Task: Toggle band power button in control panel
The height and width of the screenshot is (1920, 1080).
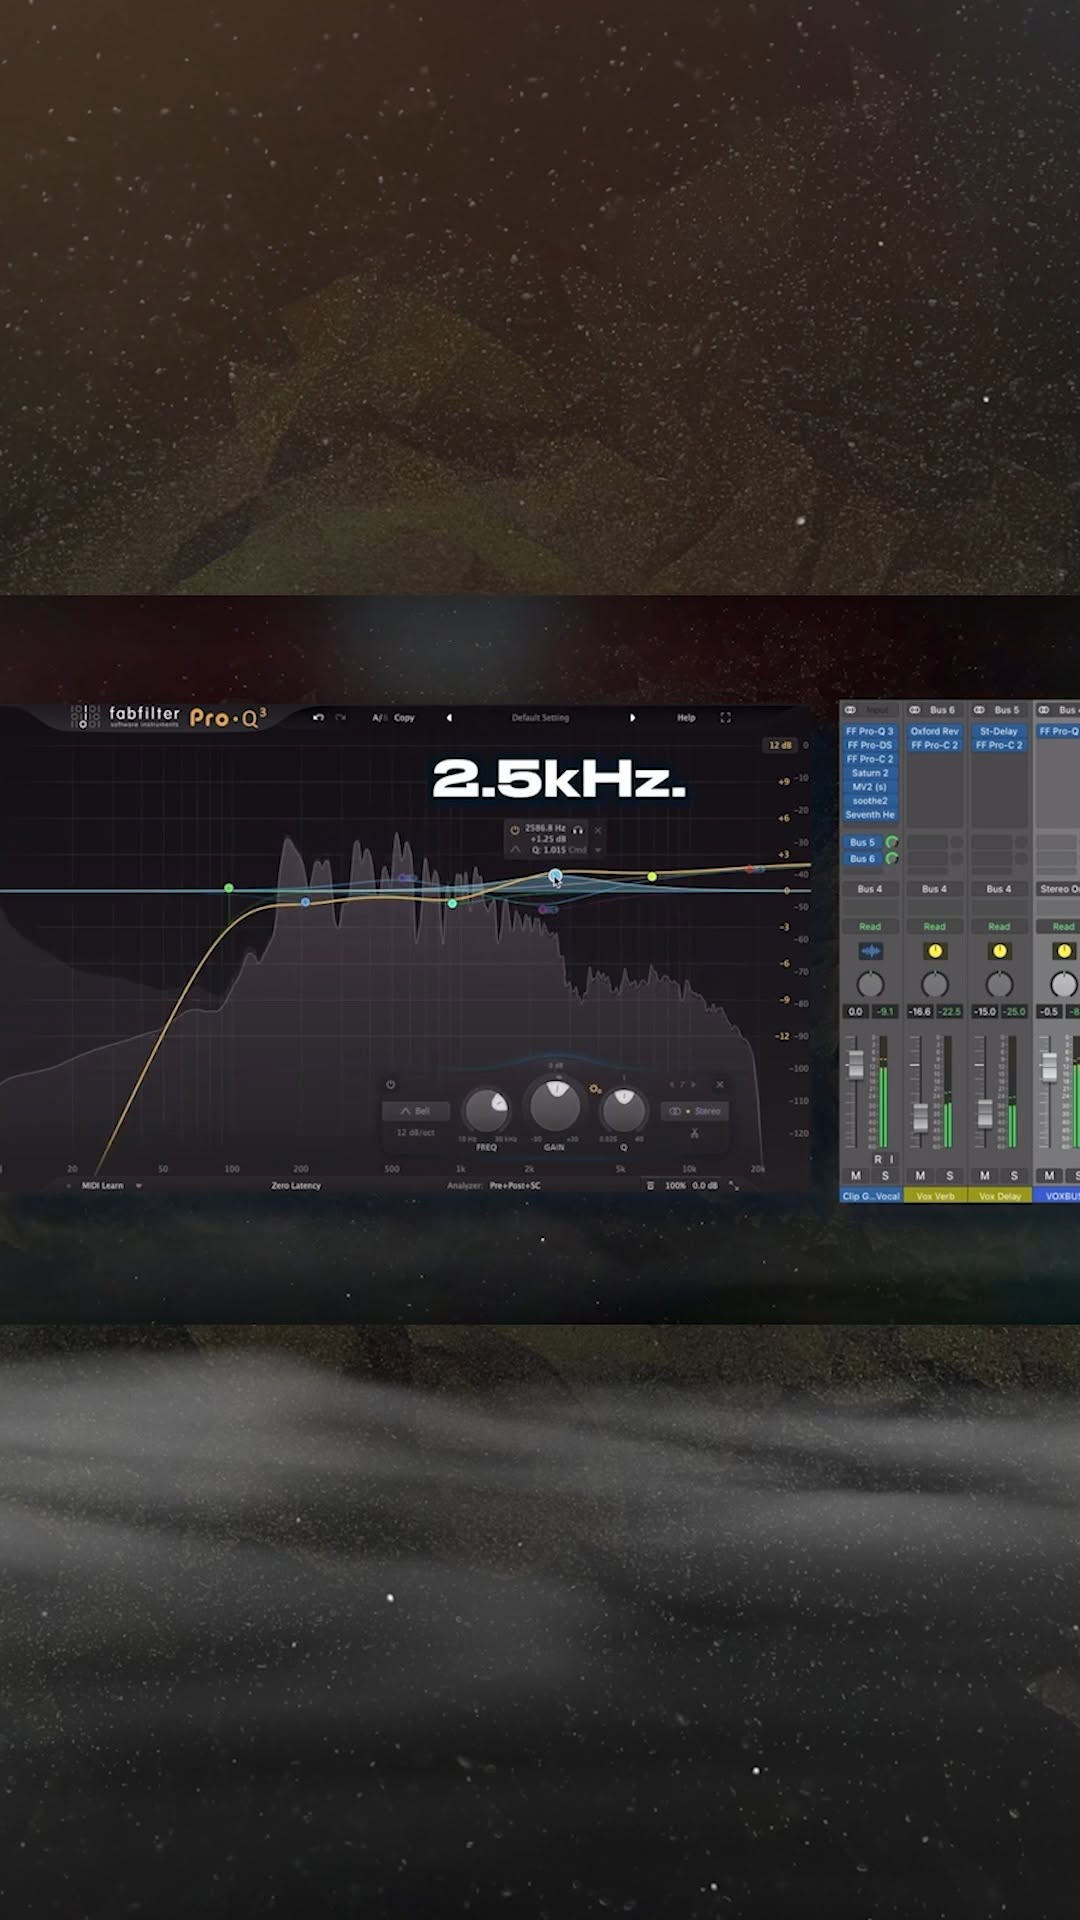Action: 391,1085
